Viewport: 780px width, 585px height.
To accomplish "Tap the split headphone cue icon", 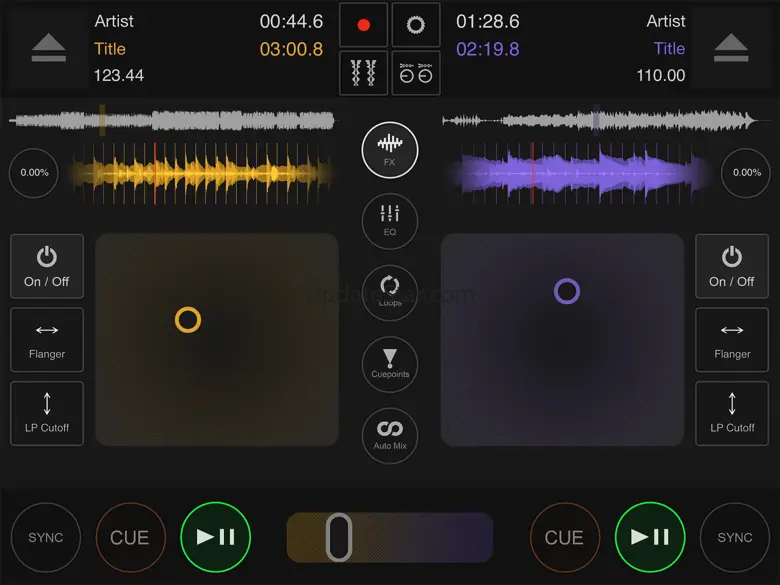I will tap(415, 74).
